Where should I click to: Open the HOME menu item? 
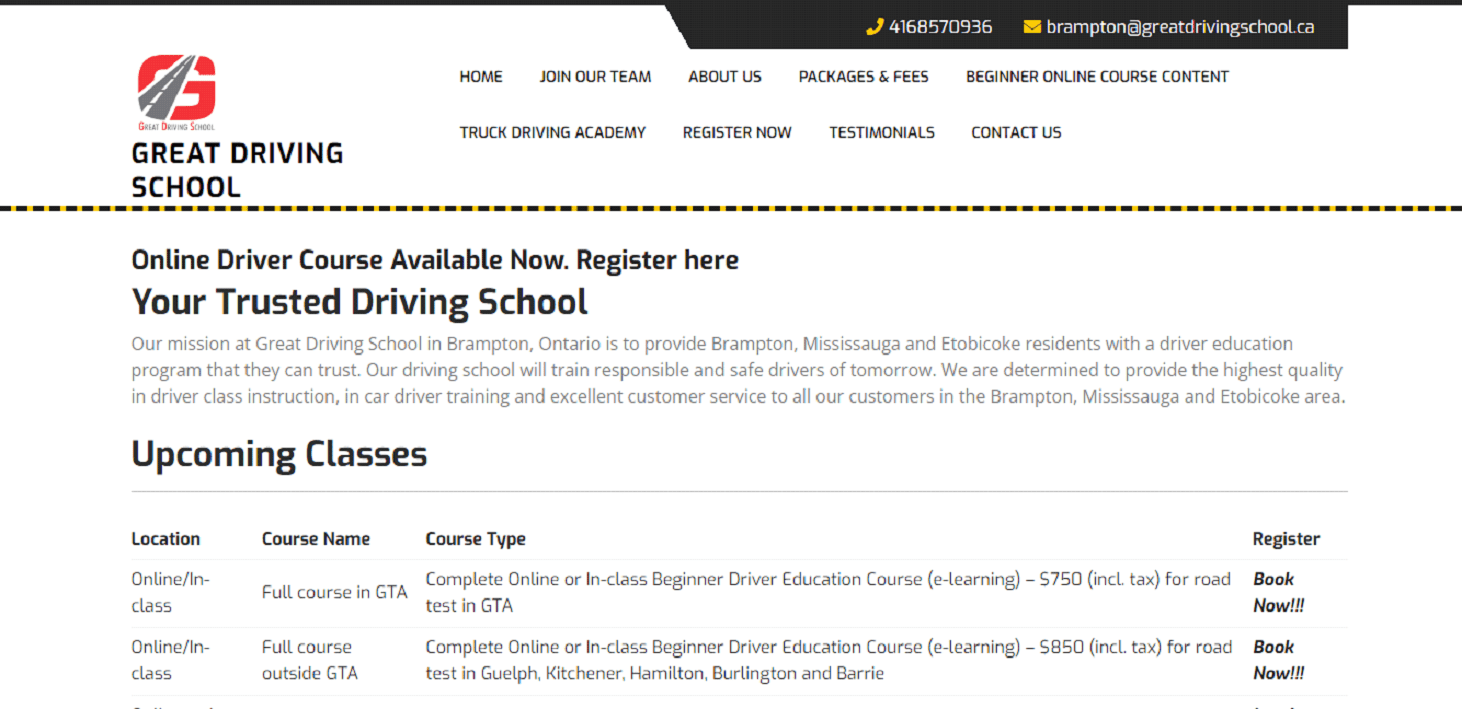pyautogui.click(x=481, y=76)
